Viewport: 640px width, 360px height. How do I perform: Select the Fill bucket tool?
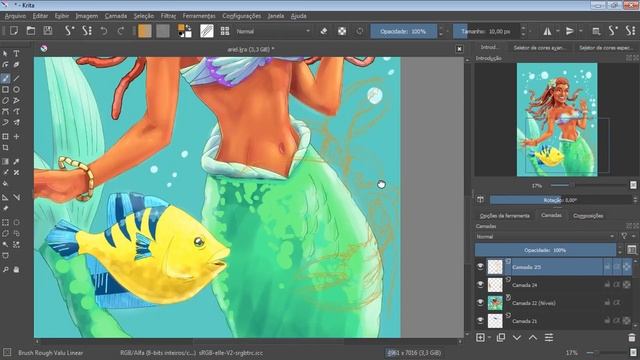(x=5, y=184)
